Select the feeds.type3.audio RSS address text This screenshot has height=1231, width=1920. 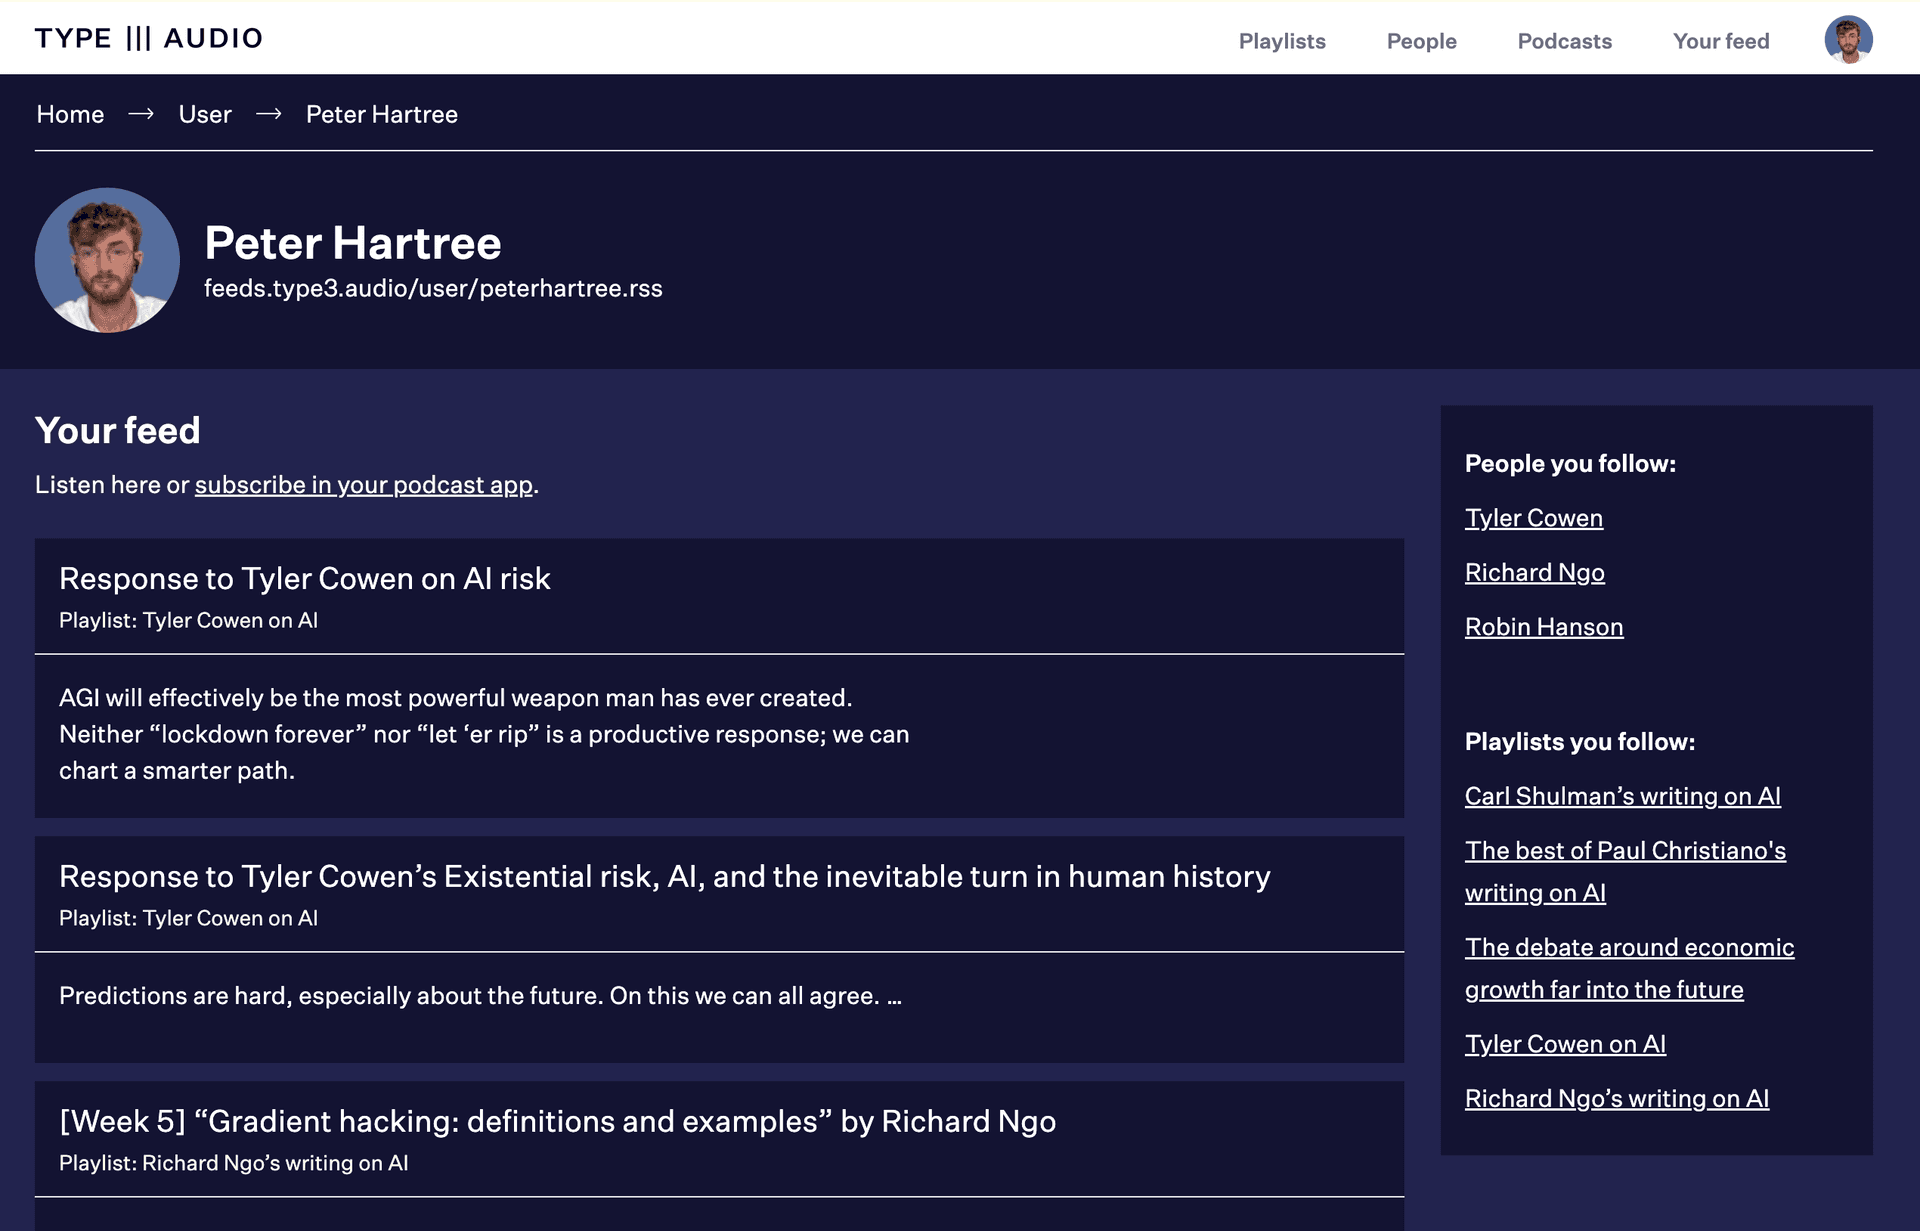coord(433,288)
